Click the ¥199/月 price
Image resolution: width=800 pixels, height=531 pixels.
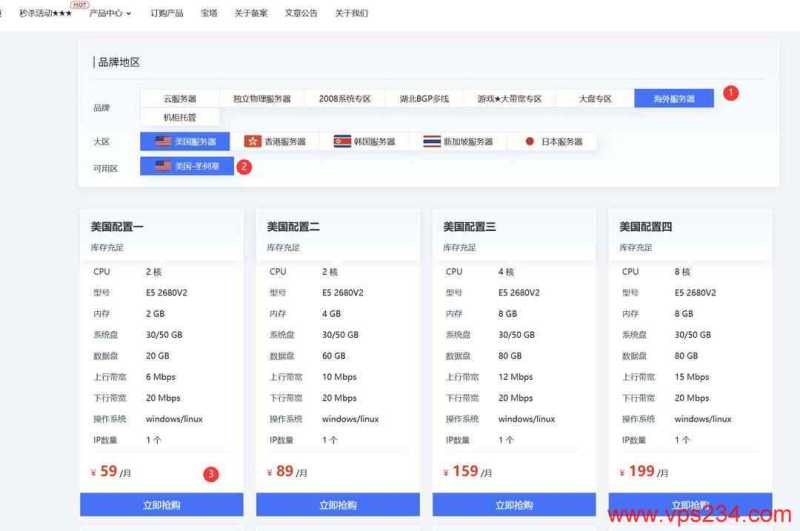644,471
